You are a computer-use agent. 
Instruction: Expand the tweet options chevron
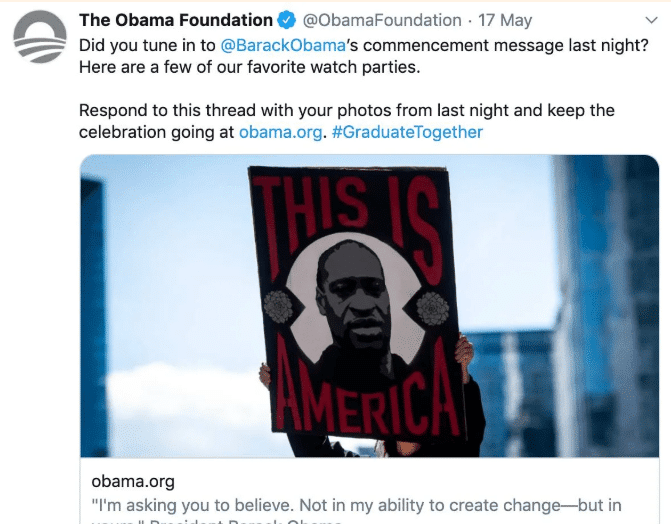coord(651,20)
